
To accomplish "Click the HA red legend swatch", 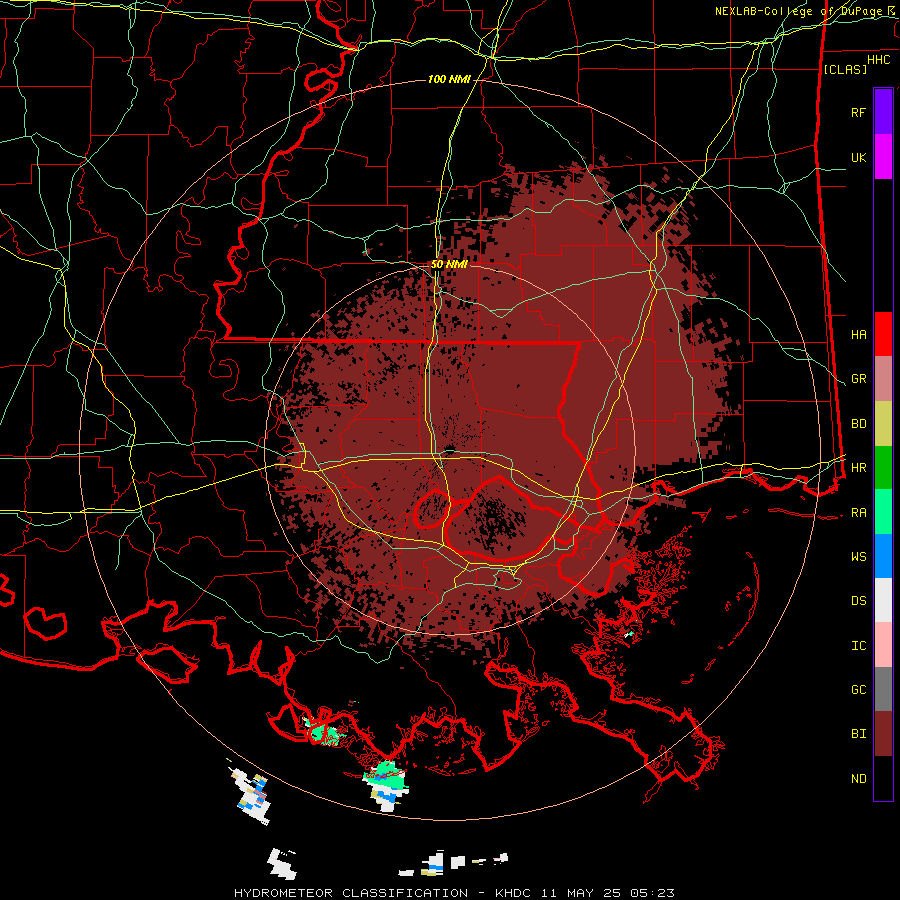I will pos(883,334).
